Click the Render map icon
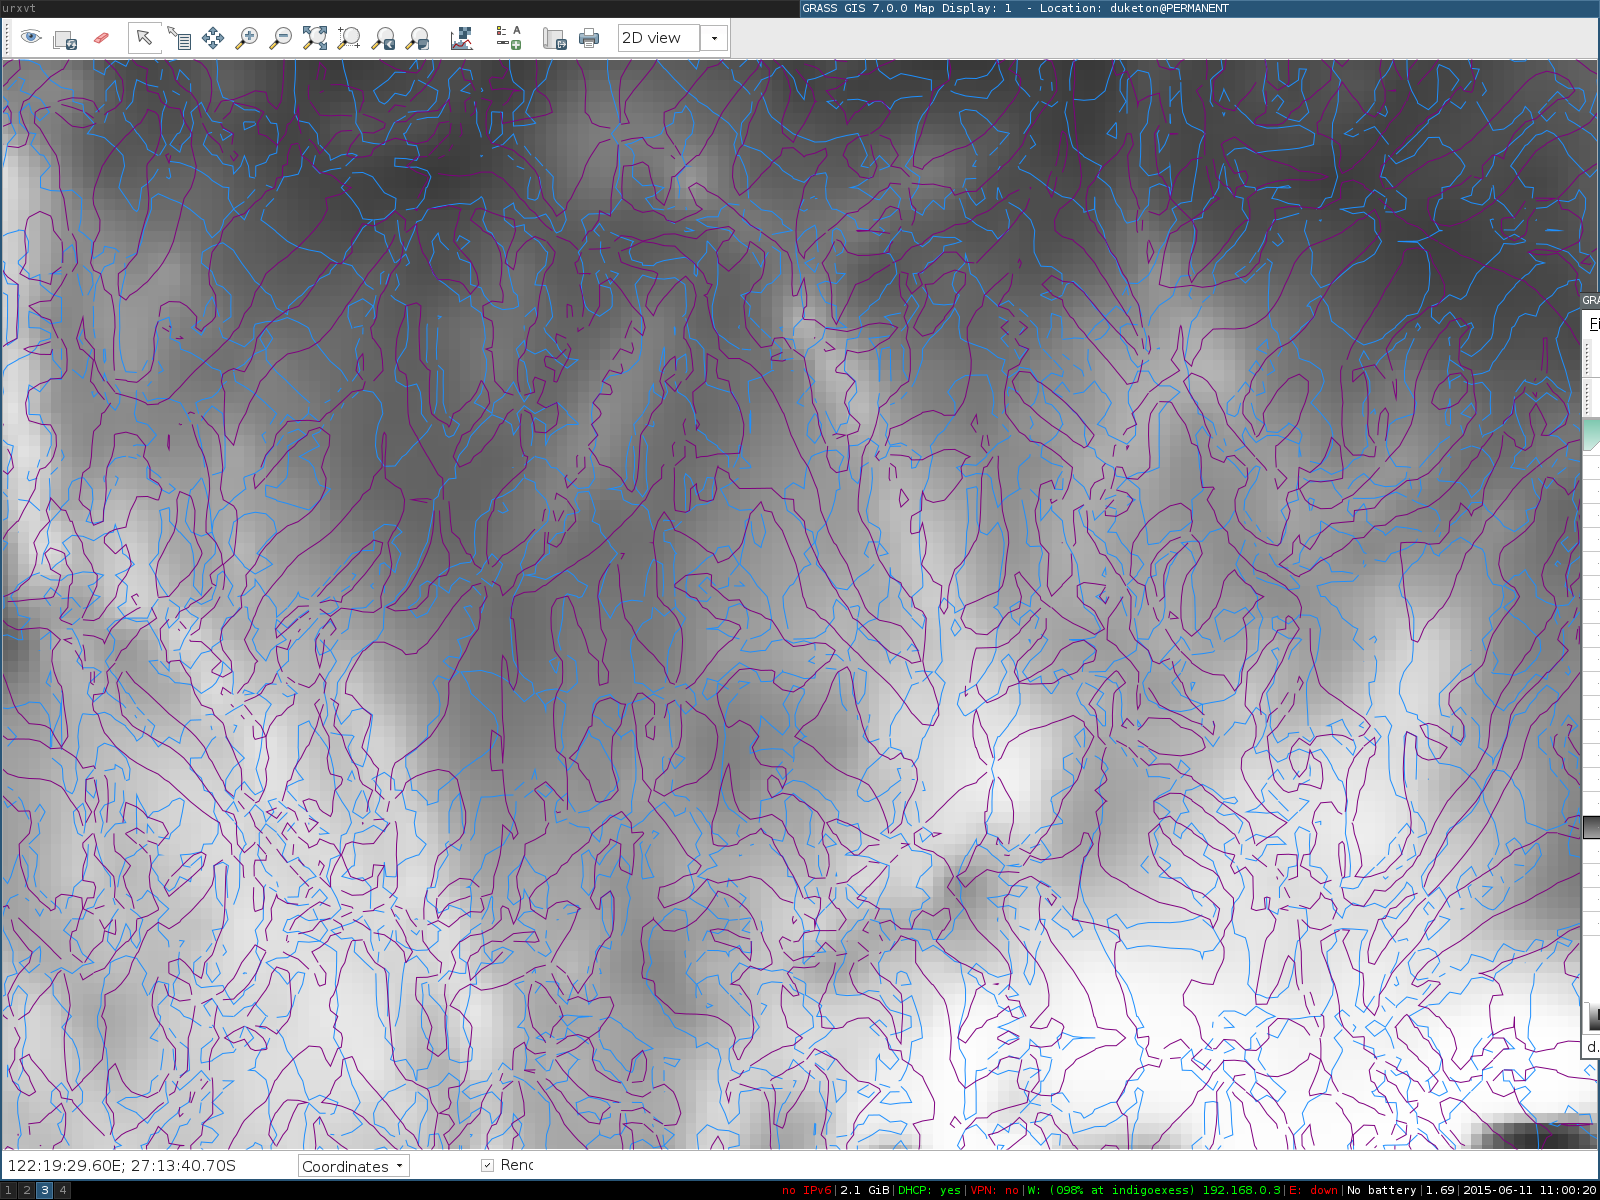 pos(65,38)
